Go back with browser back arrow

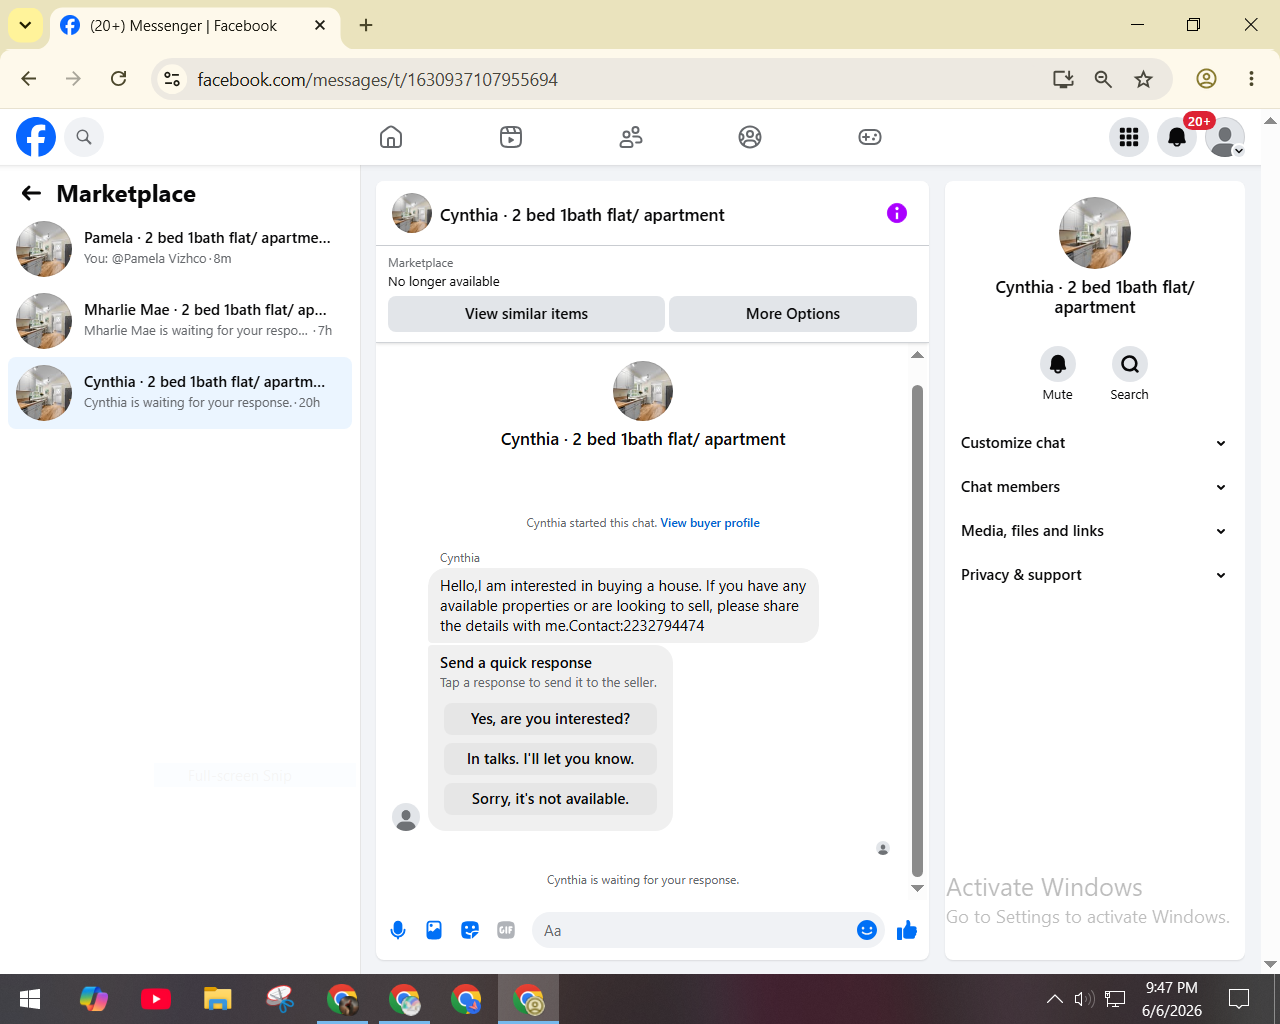[x=28, y=79]
